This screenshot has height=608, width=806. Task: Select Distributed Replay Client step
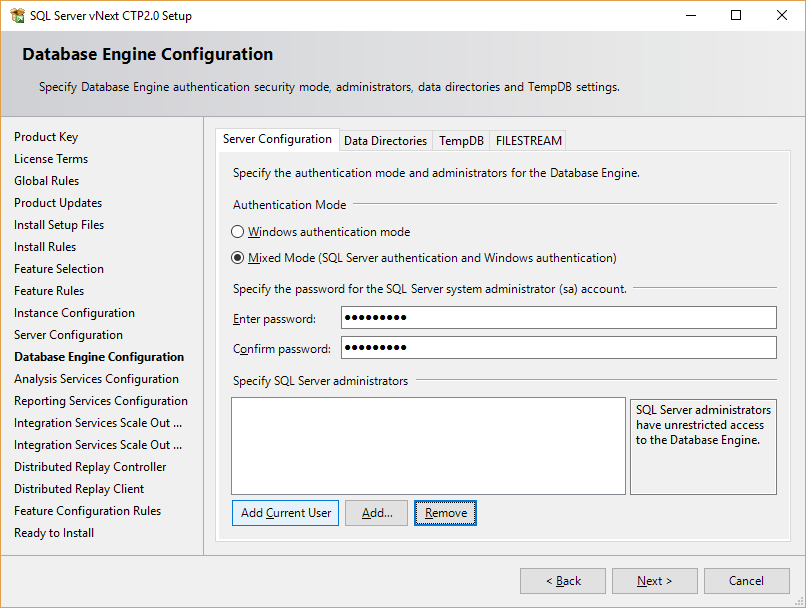79,489
